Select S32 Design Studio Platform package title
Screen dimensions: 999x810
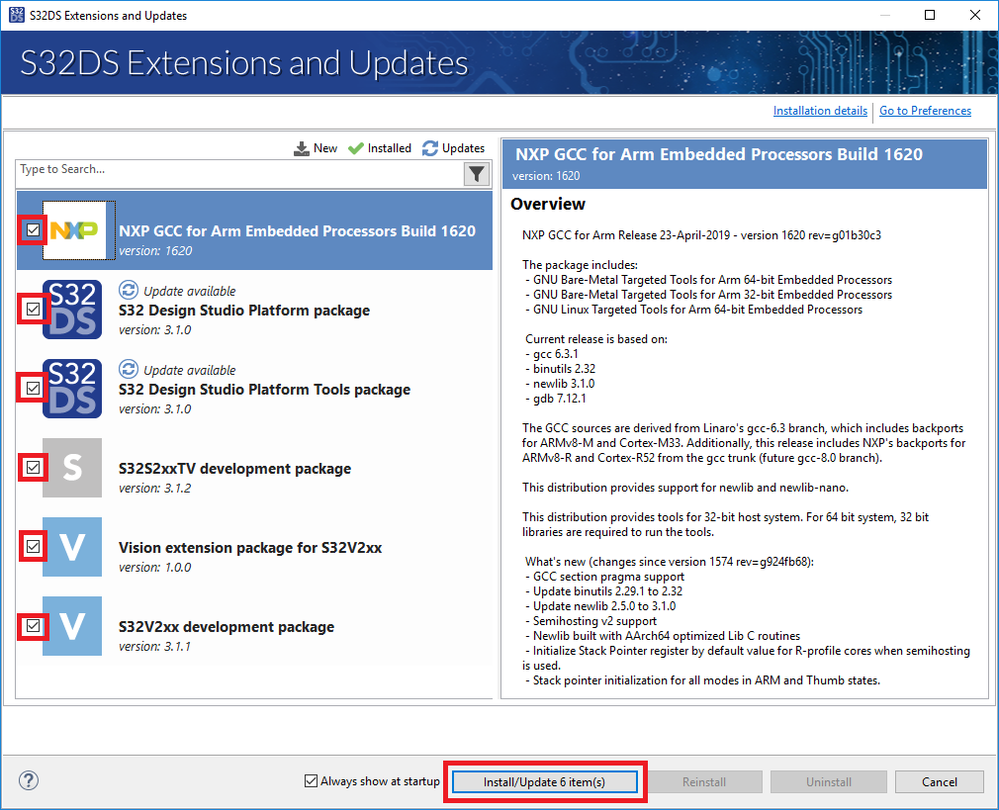click(244, 310)
